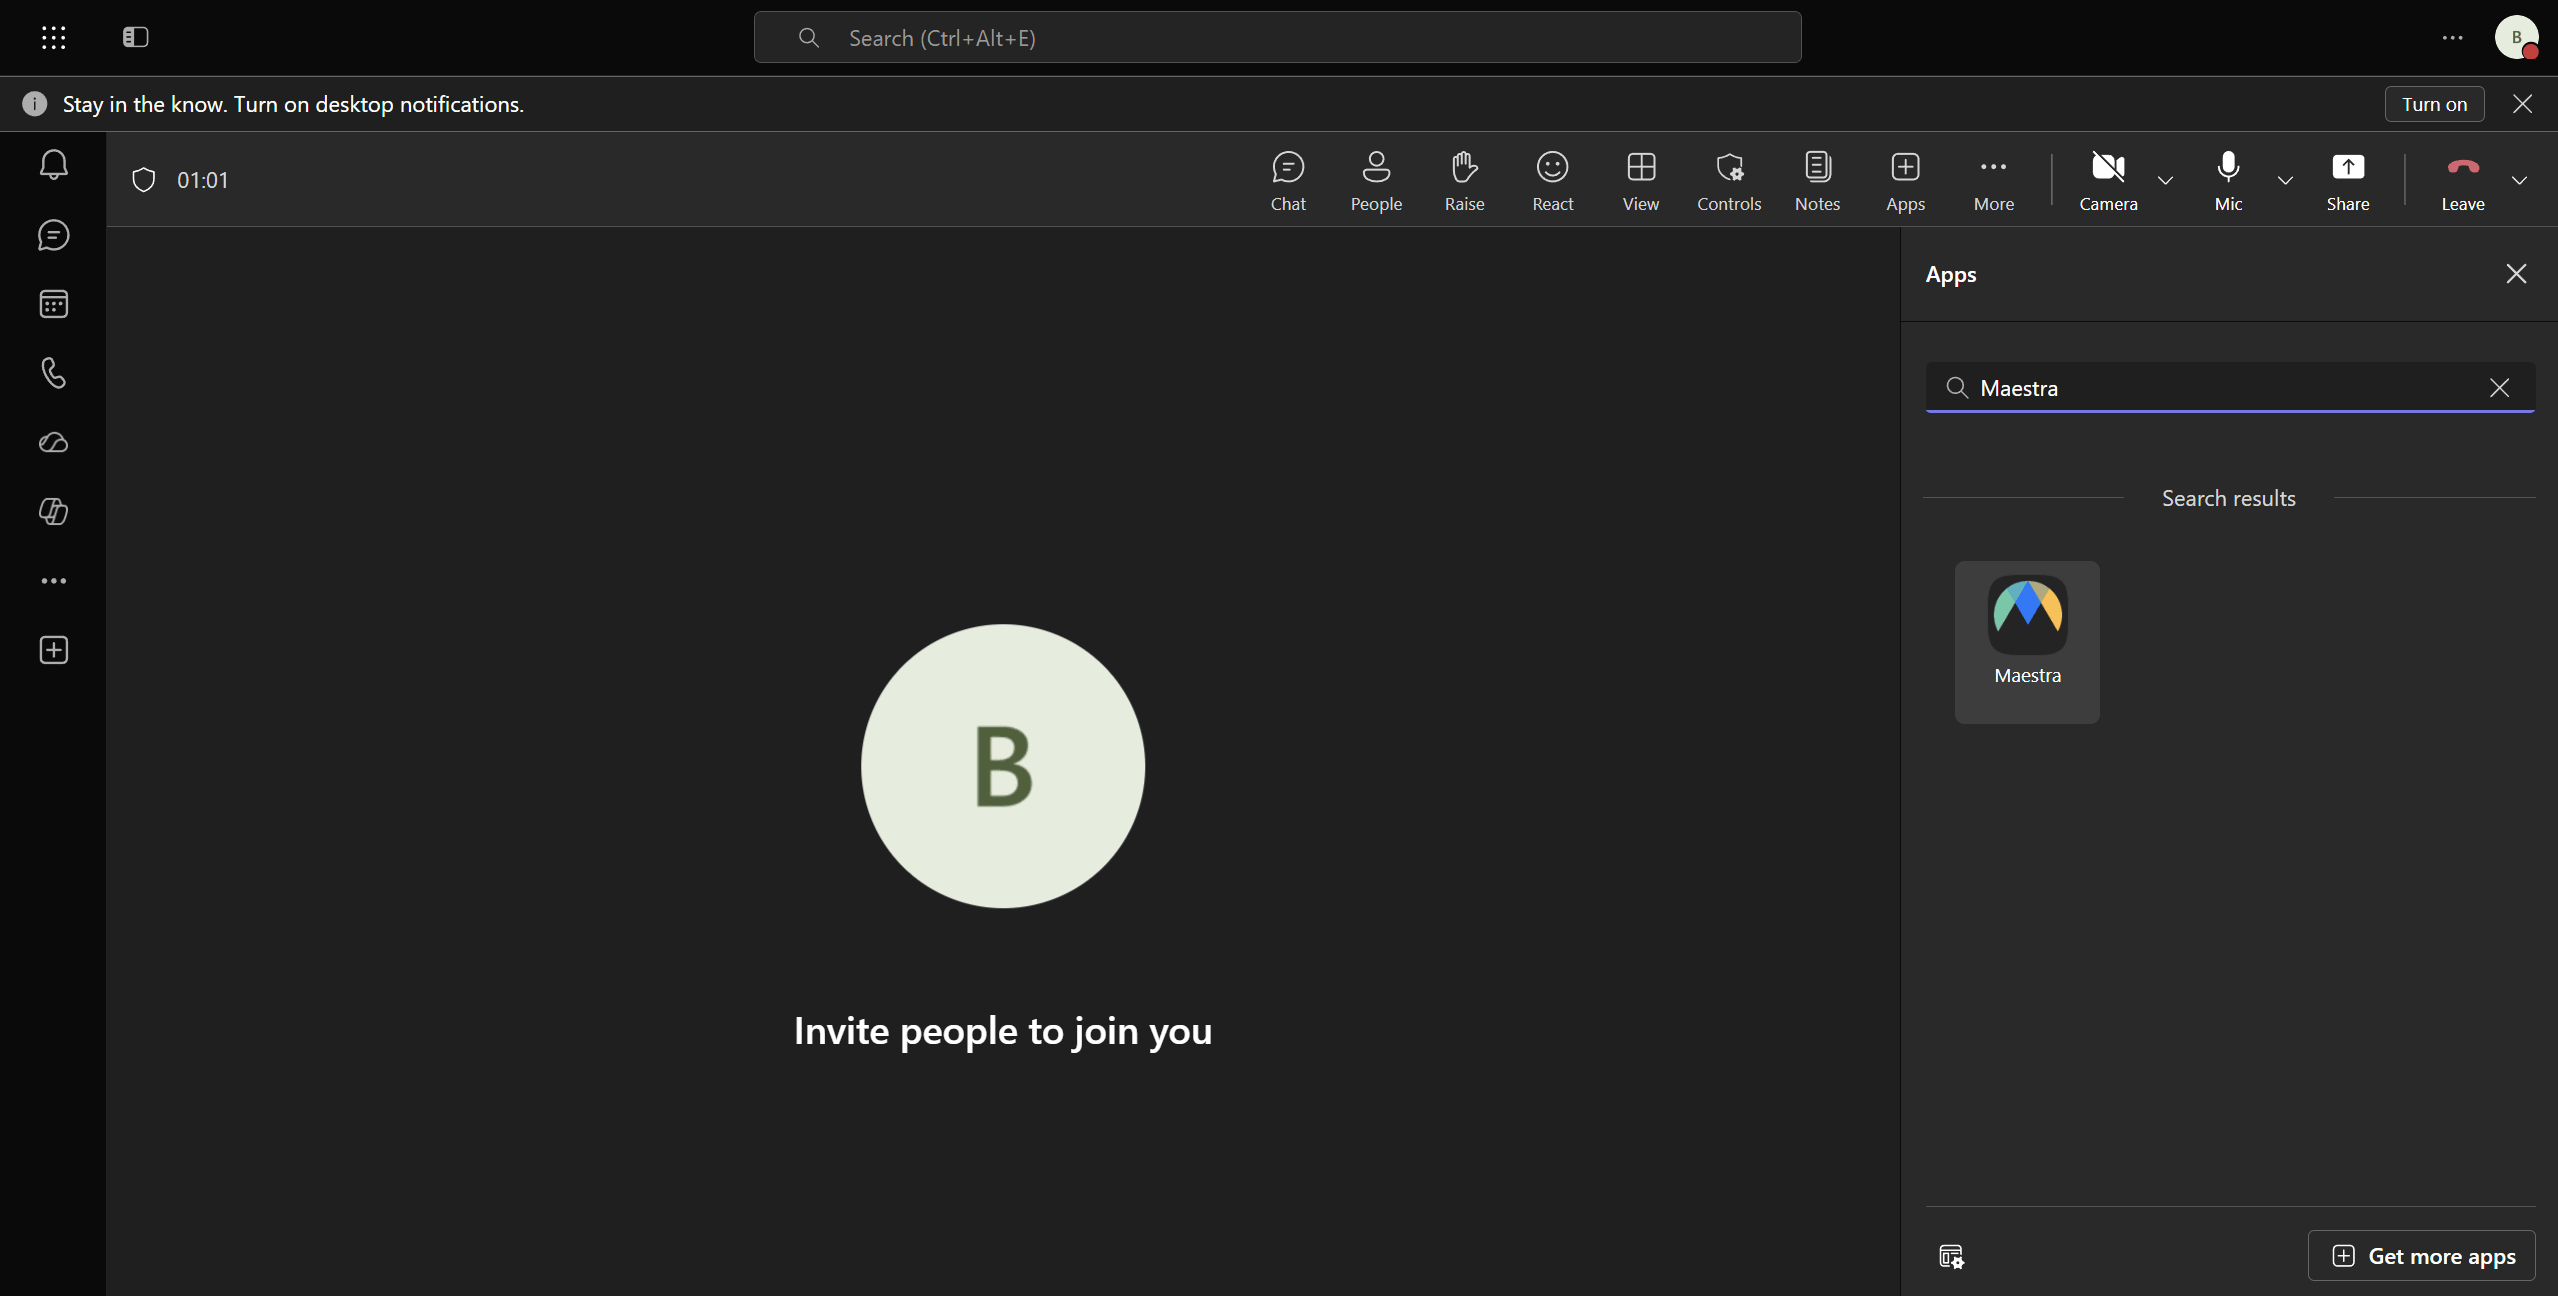Mute the Mic
Viewport: 2558px width, 1296px height.
[2228, 181]
